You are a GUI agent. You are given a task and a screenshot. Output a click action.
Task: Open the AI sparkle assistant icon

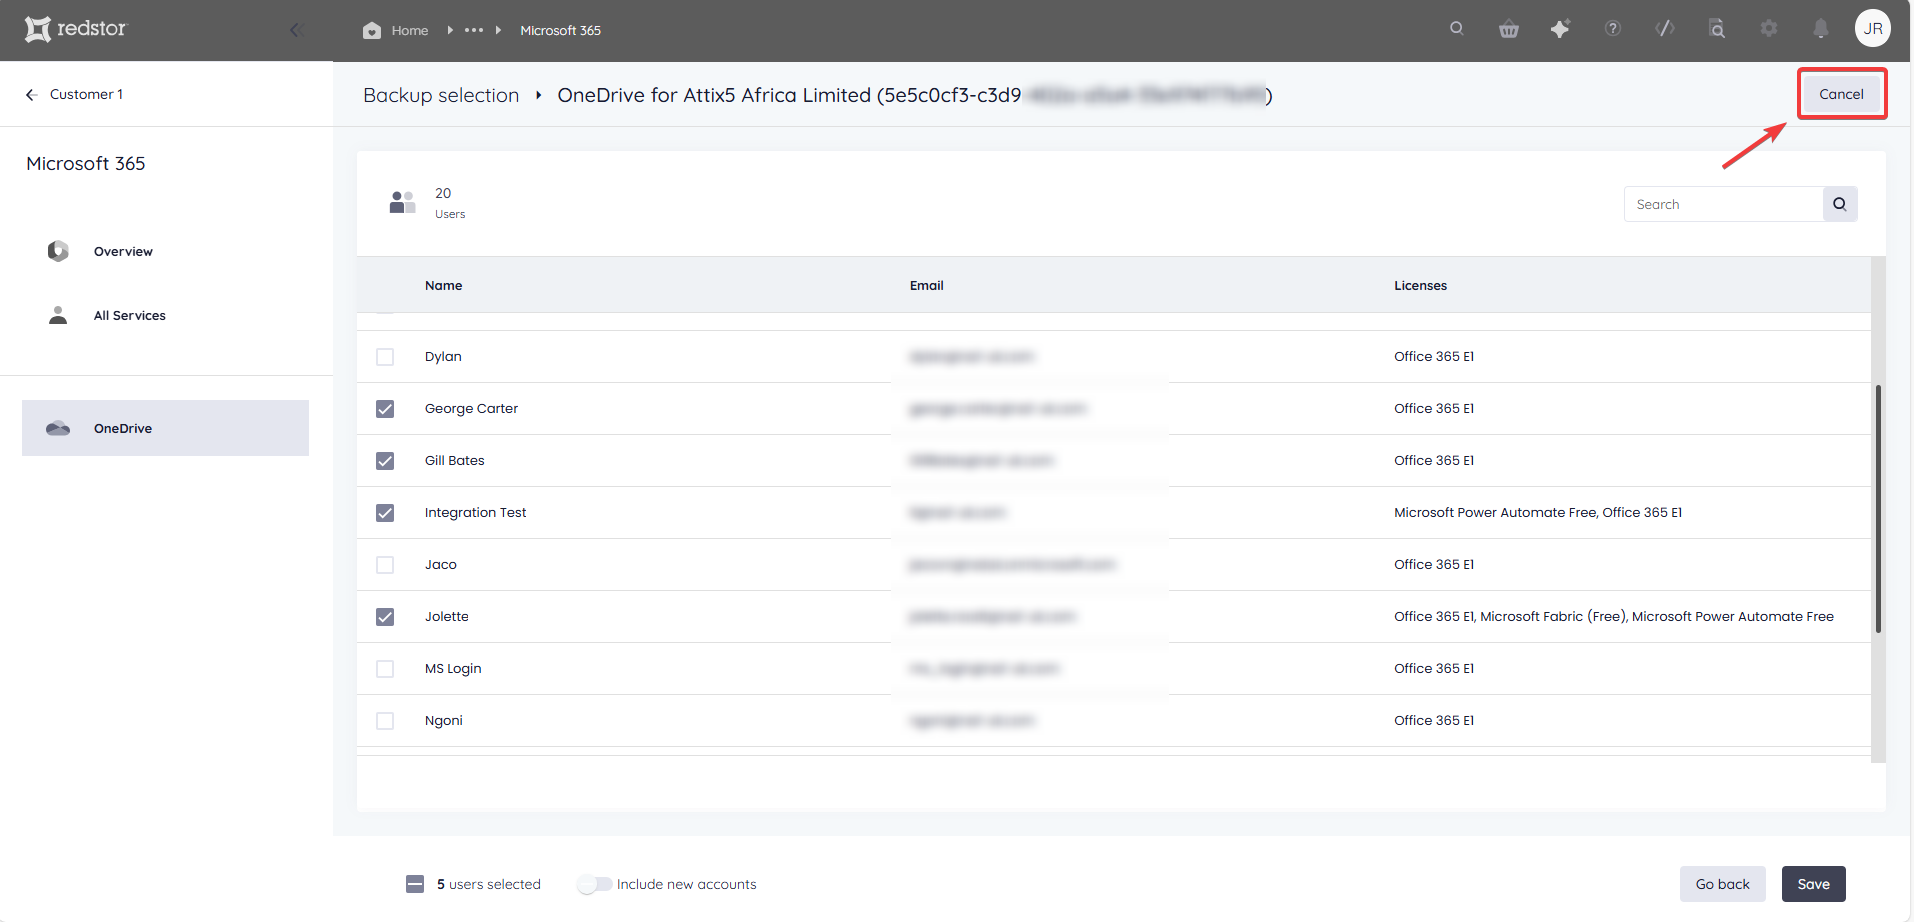coord(1560,29)
